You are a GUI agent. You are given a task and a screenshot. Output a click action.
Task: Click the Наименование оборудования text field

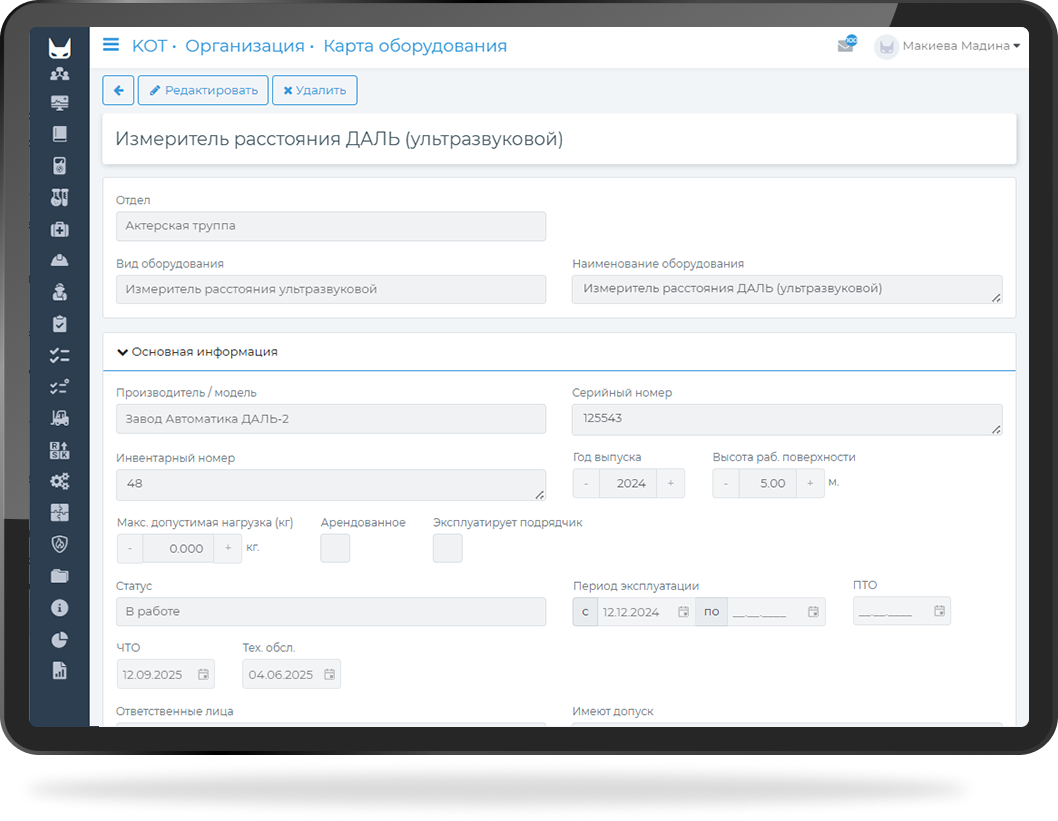click(787, 289)
